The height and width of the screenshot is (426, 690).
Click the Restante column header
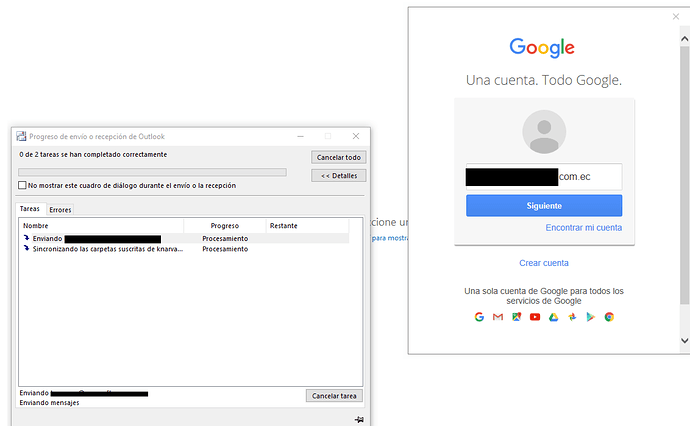[x=307, y=226]
